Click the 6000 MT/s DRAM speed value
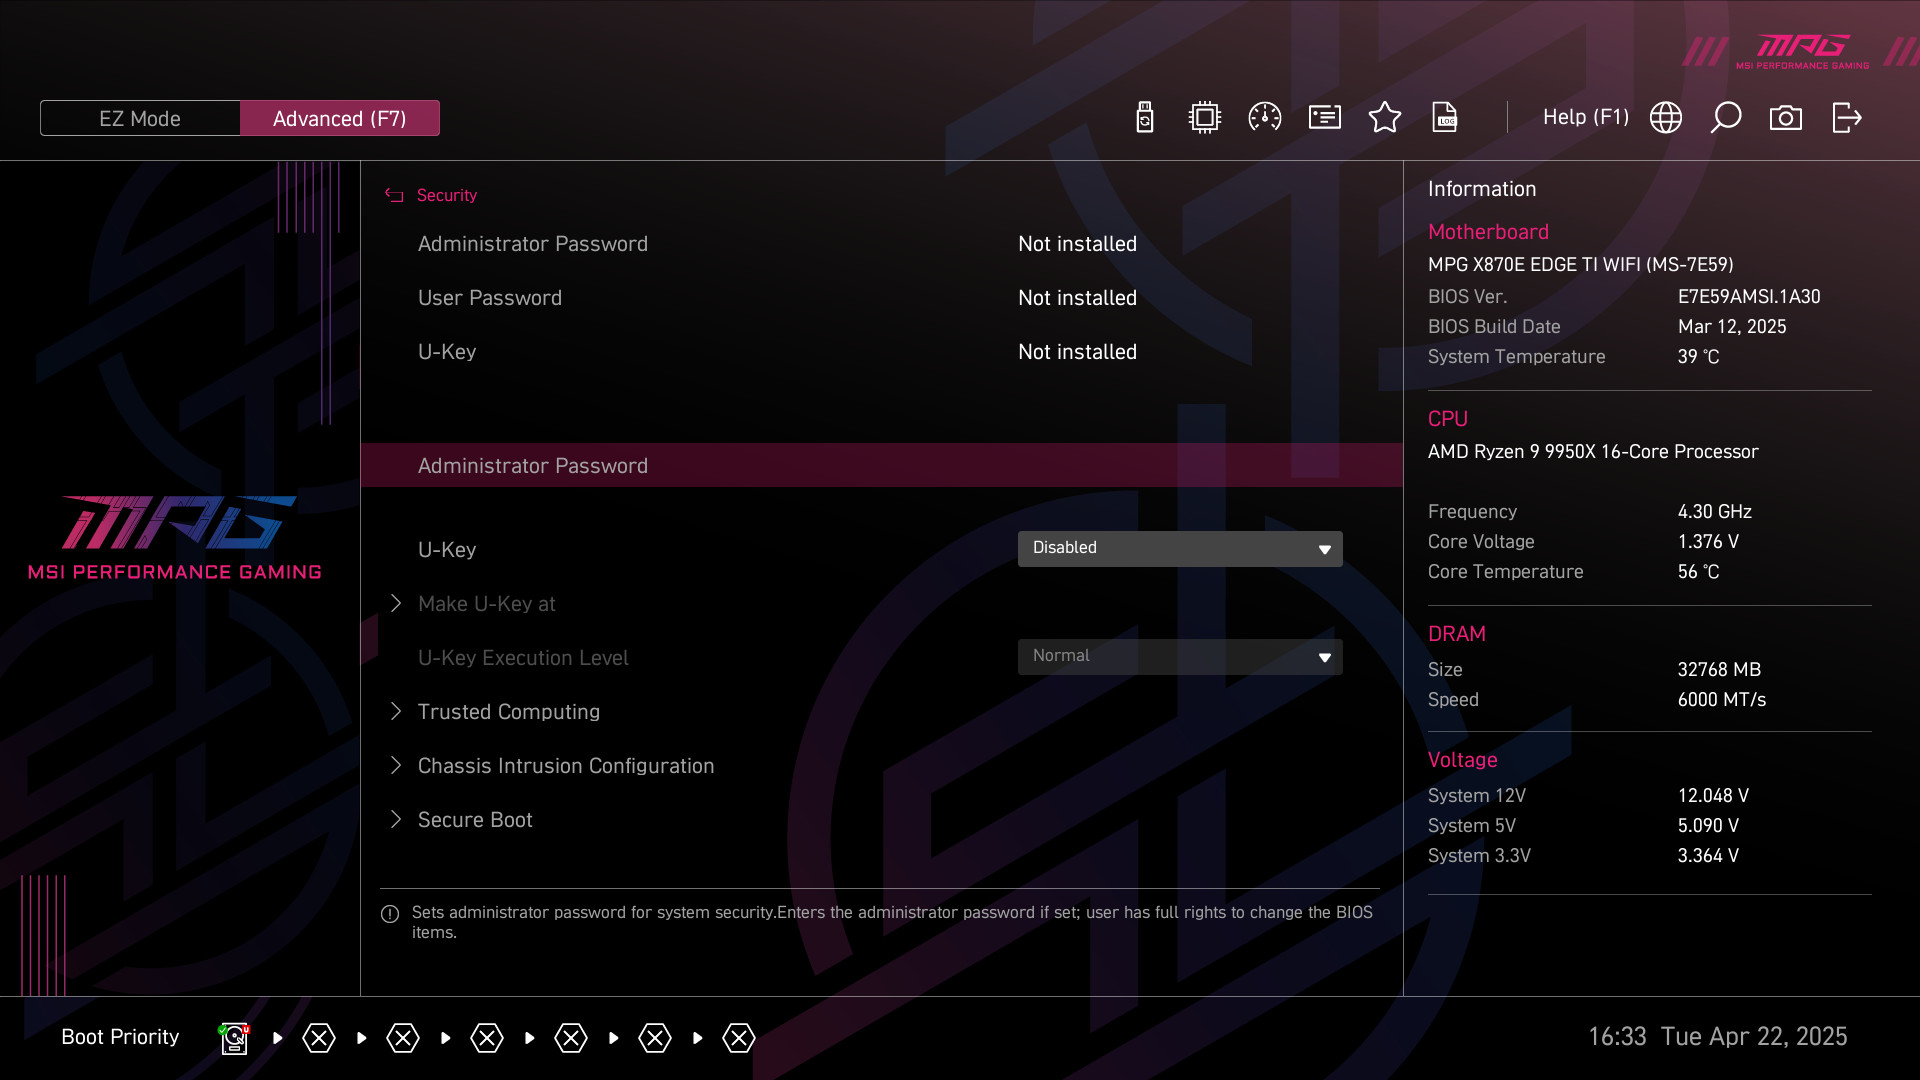 (1721, 700)
